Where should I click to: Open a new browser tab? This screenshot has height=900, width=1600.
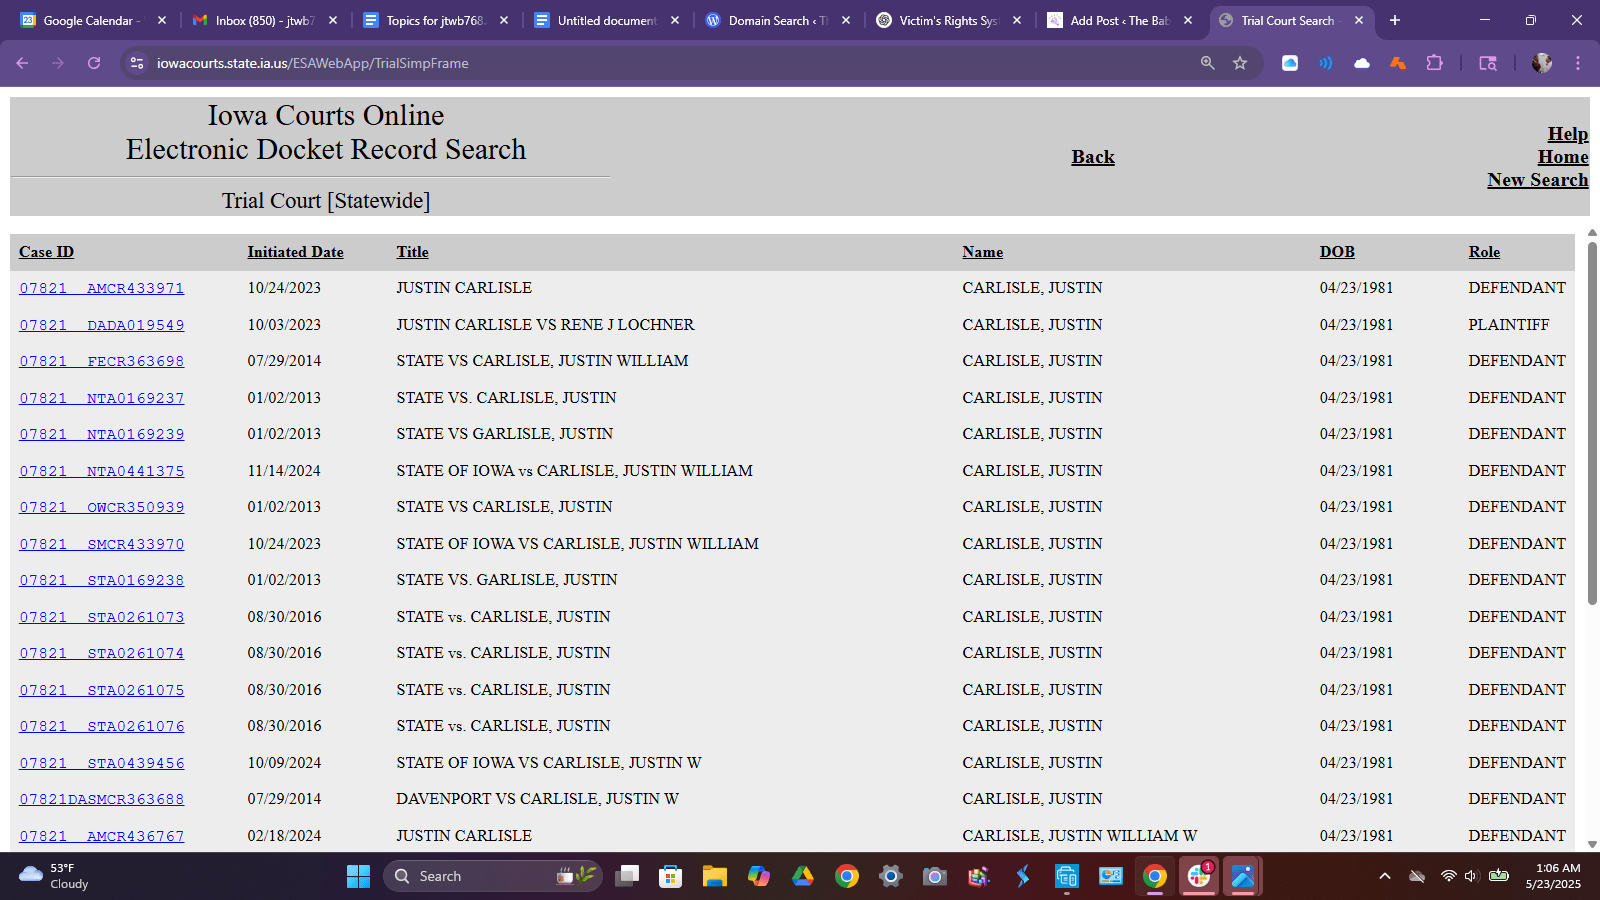click(x=1395, y=20)
